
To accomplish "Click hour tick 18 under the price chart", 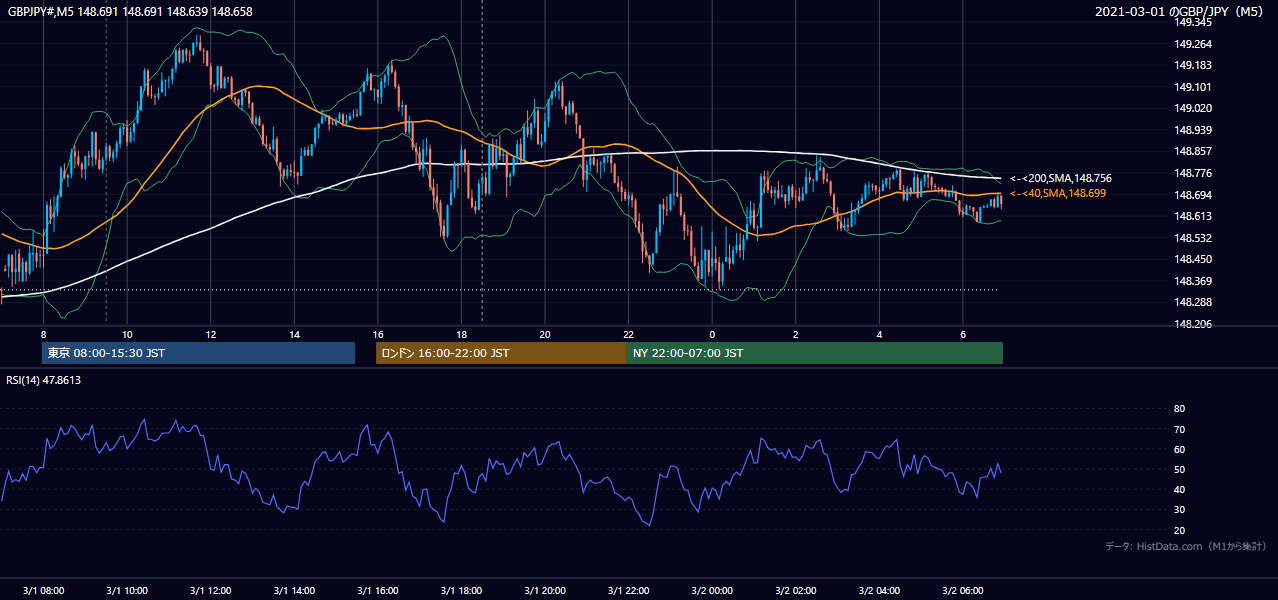I will pyautogui.click(x=461, y=334).
